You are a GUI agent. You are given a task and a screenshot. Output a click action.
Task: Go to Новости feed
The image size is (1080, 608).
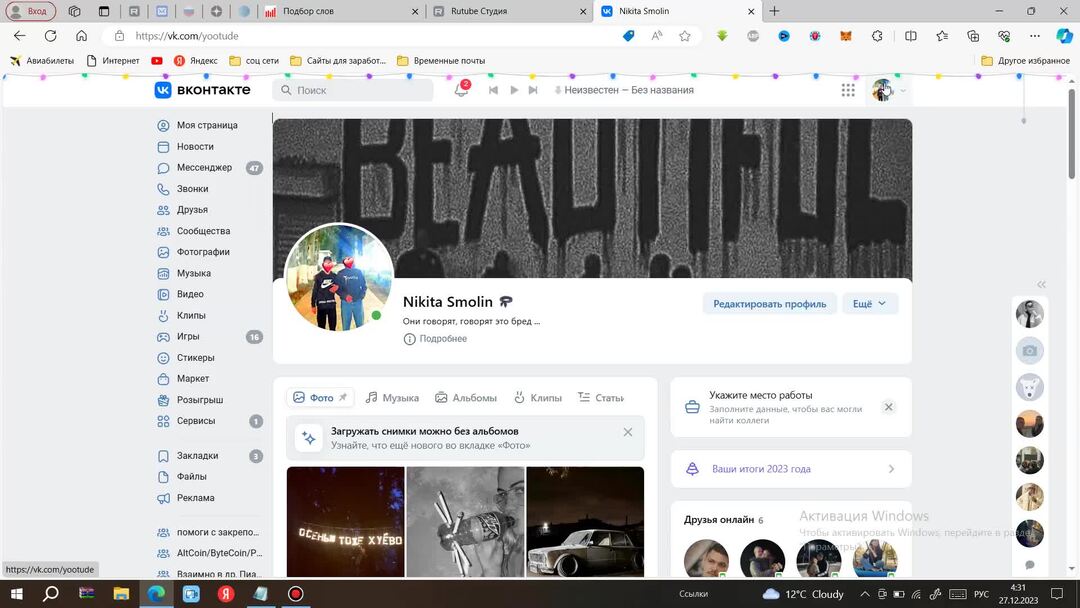186,147
